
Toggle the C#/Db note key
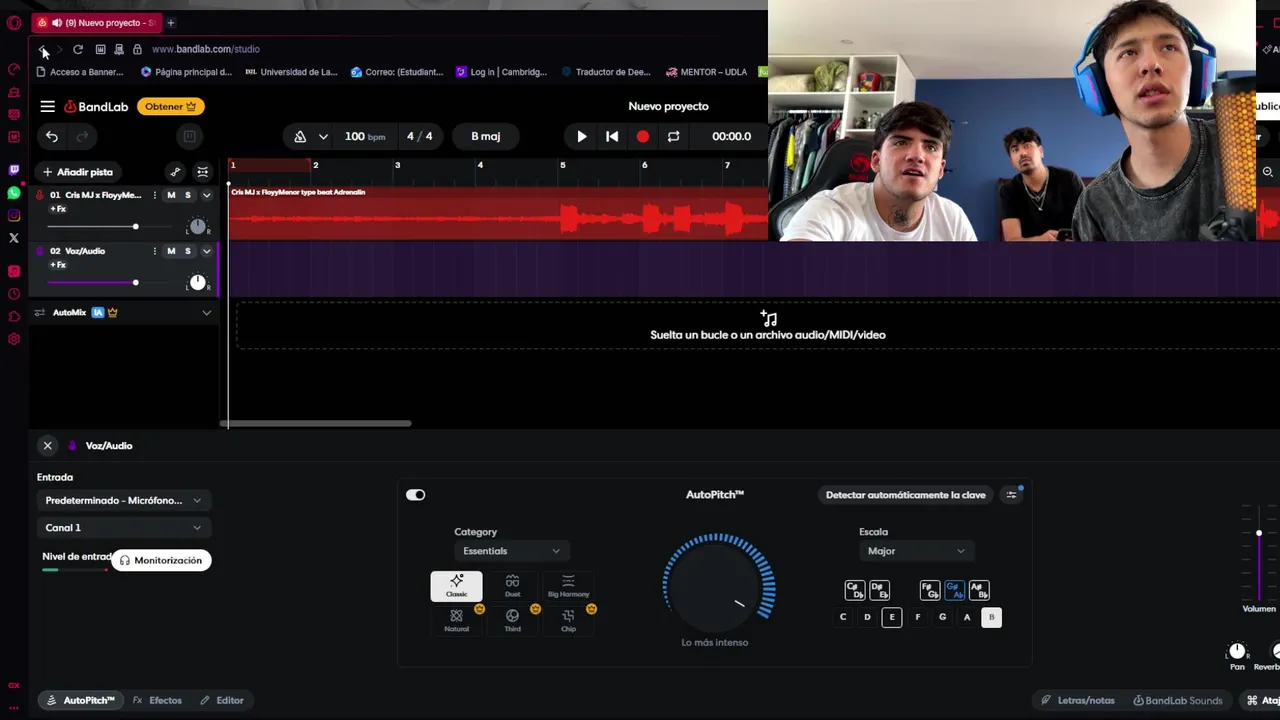point(854,590)
